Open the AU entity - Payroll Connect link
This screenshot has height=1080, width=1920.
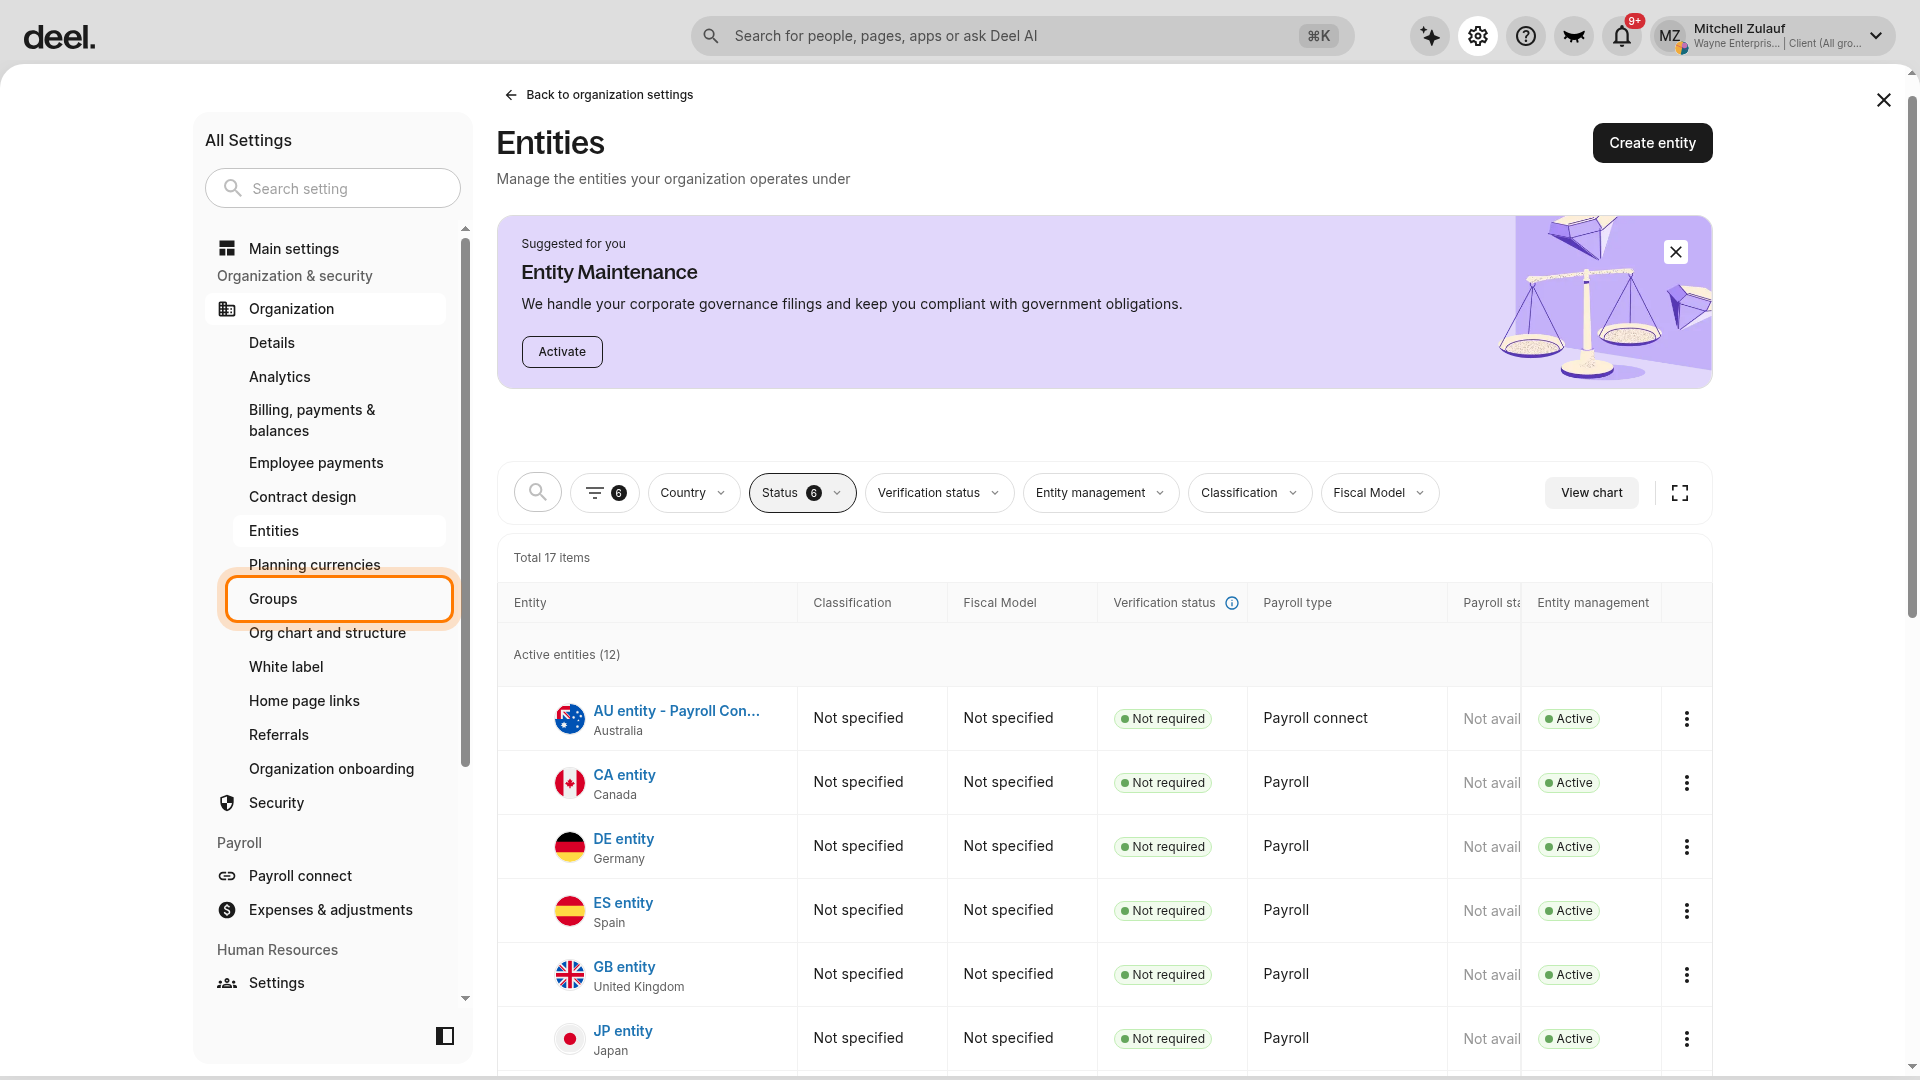coord(676,711)
